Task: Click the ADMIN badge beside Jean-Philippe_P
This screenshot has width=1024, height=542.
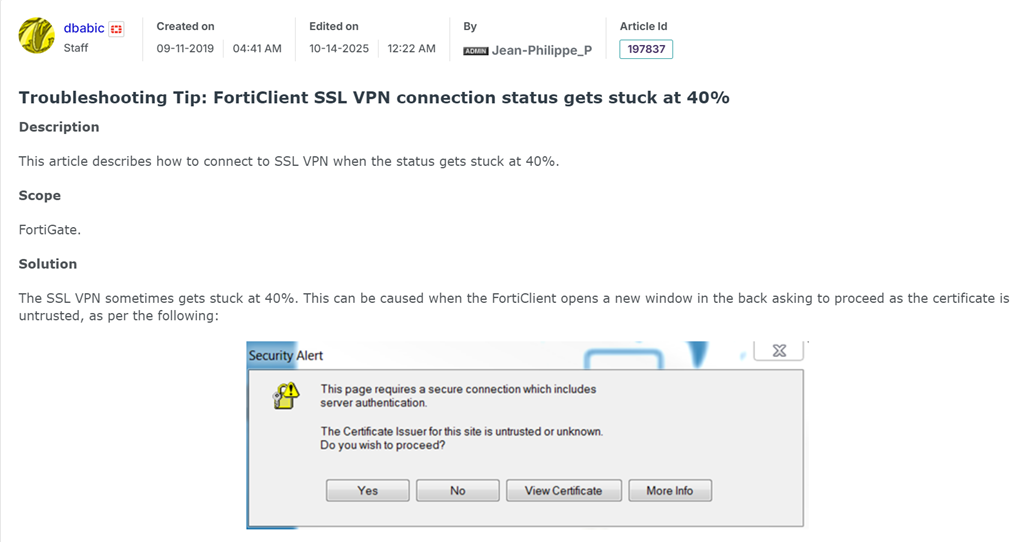Action: (x=475, y=50)
